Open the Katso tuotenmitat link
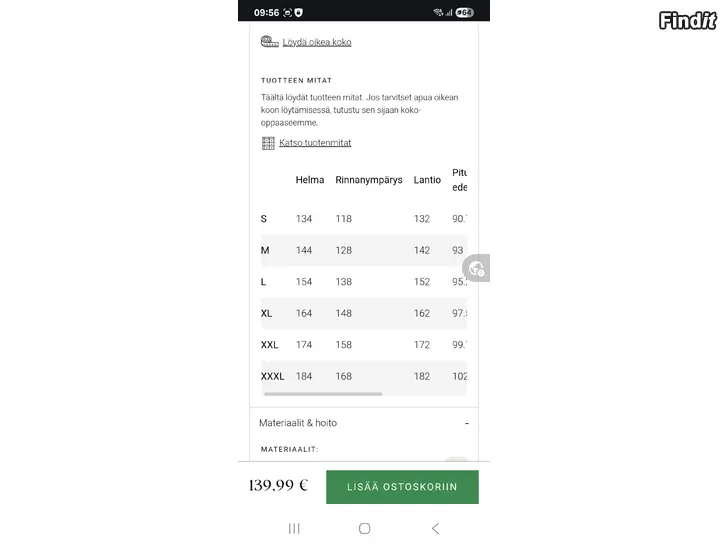 click(315, 143)
